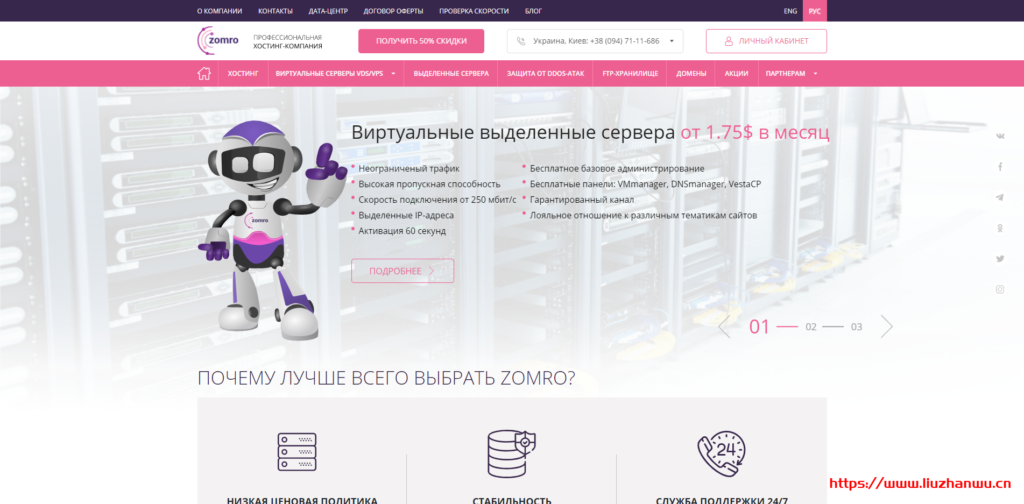This screenshot has width=1024, height=504.
Task: Switch language to ENG
Action: pos(790,11)
